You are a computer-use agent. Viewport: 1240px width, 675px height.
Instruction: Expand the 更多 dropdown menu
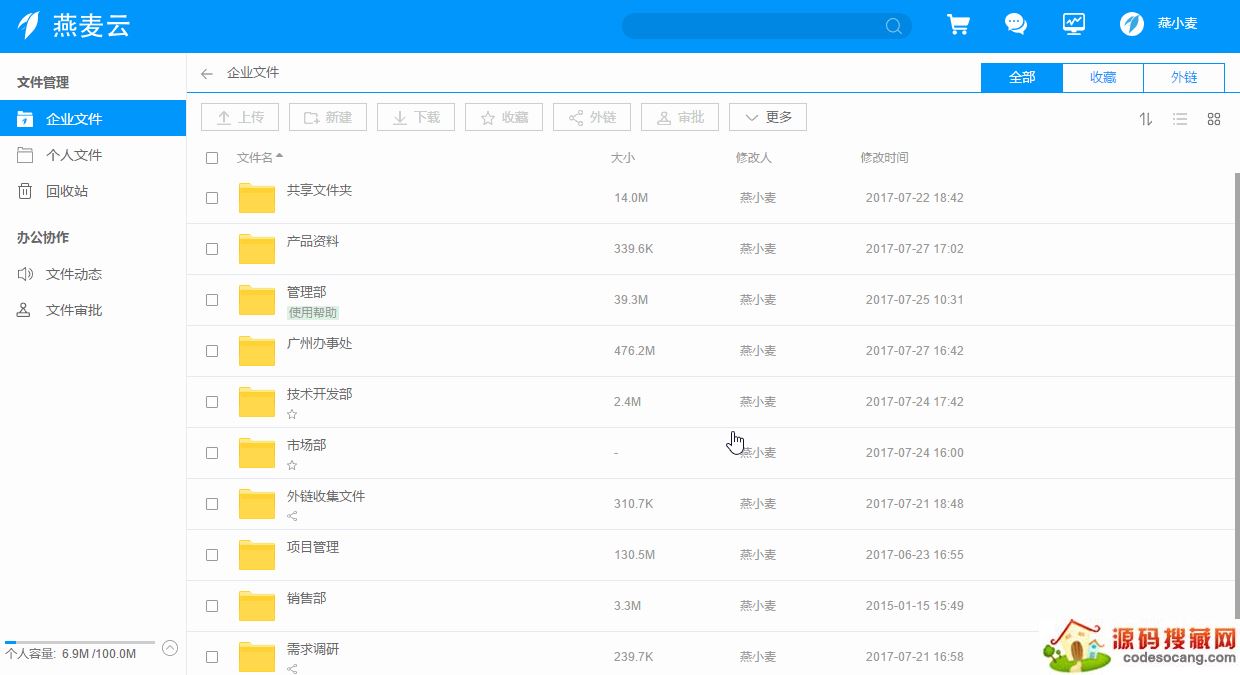[x=767, y=117]
